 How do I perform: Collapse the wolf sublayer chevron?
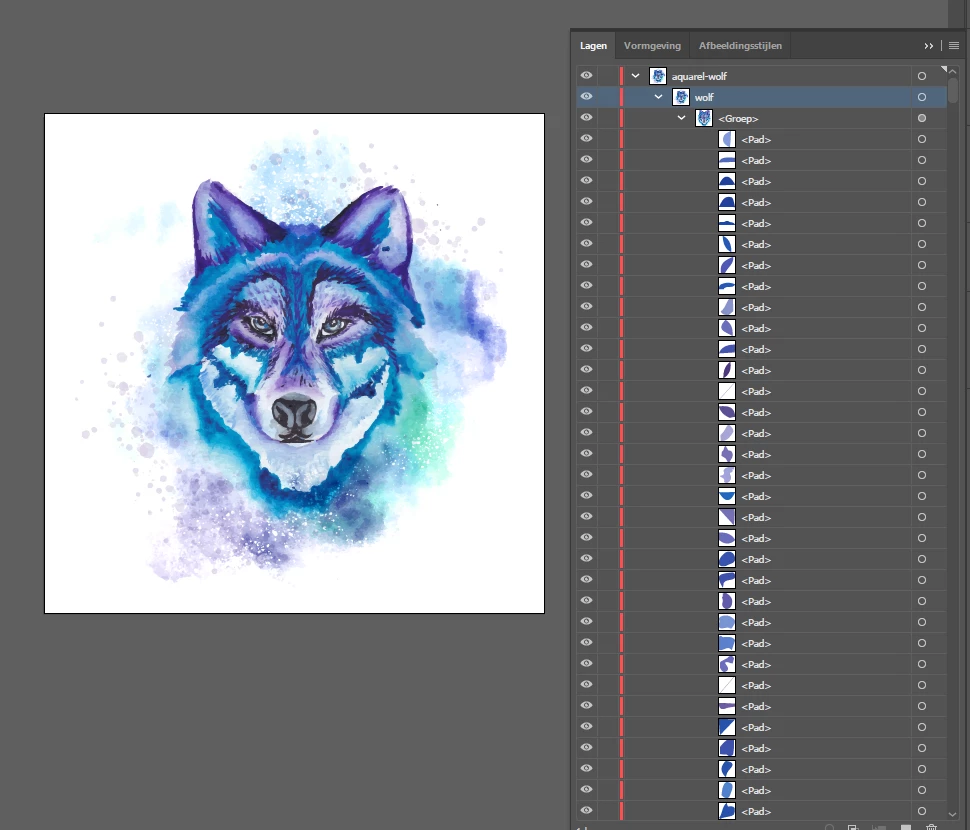(658, 96)
